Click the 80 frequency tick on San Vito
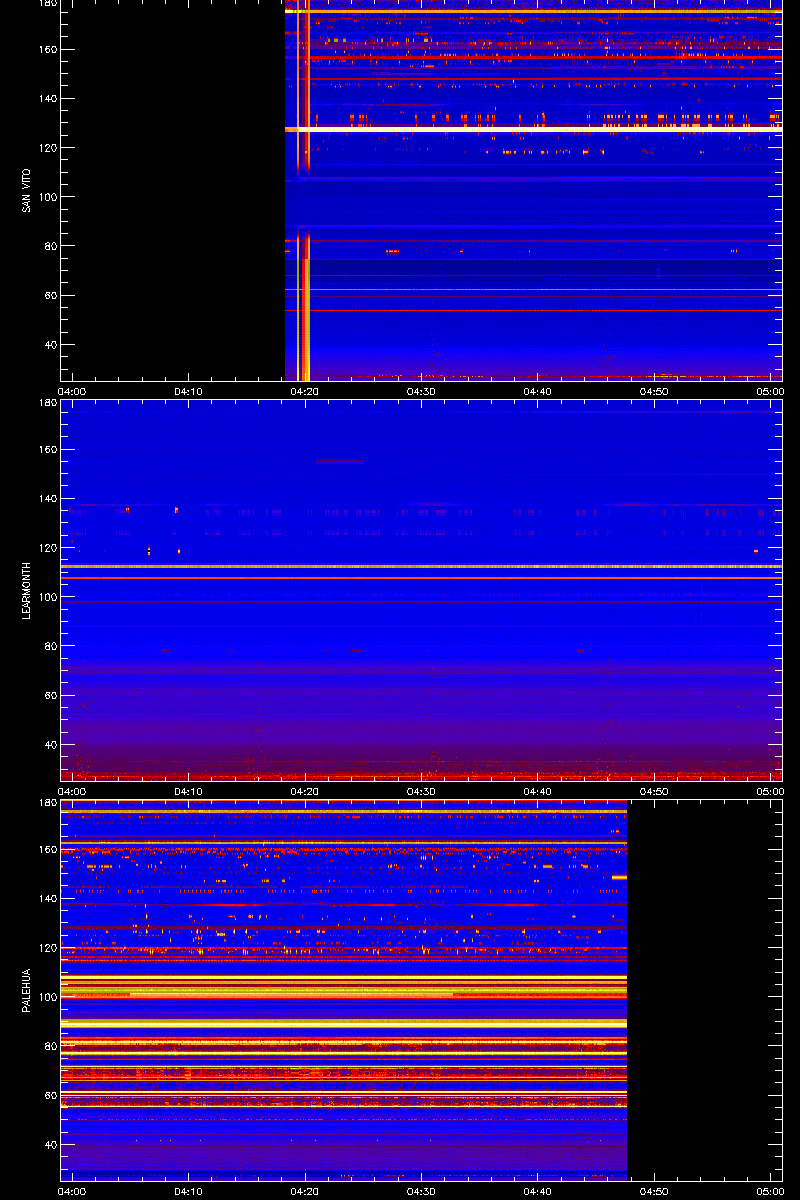 point(49,246)
